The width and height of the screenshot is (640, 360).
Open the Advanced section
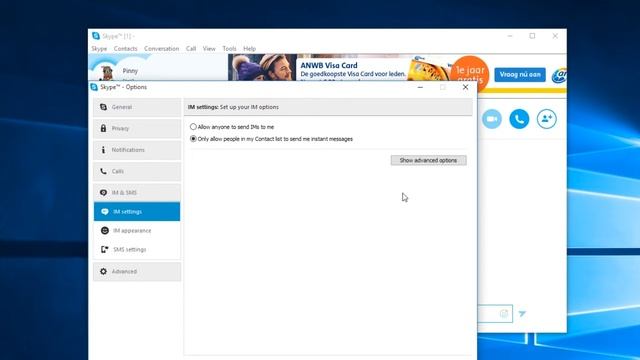[137, 271]
